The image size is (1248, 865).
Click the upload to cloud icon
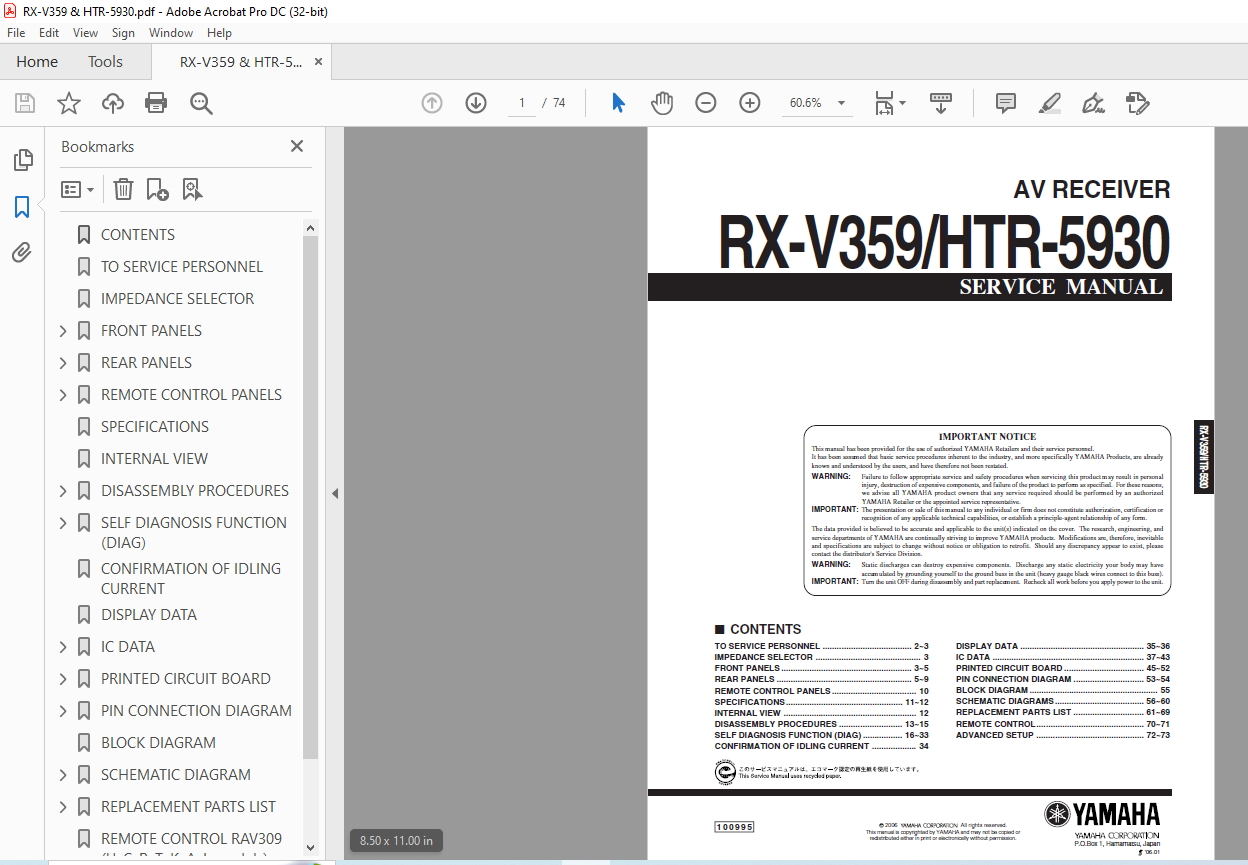113,103
